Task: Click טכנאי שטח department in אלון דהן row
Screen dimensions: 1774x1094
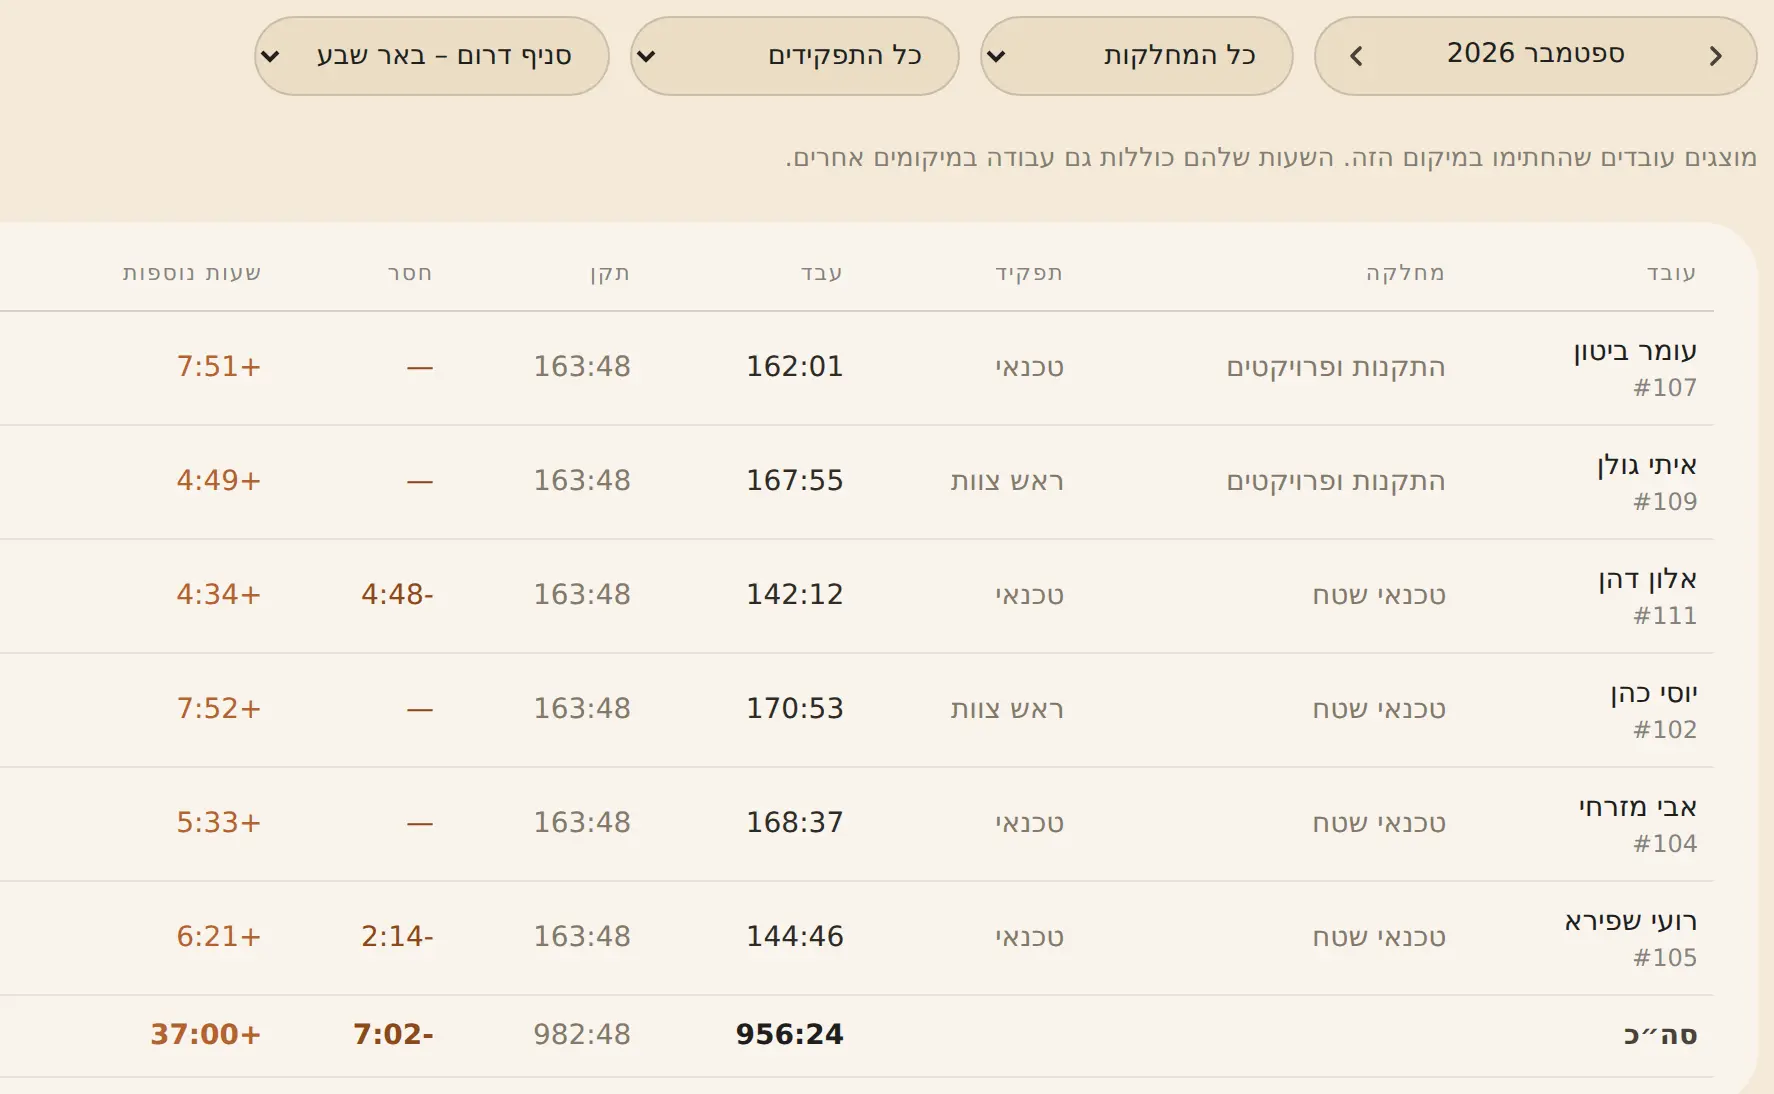Action: point(1379,595)
